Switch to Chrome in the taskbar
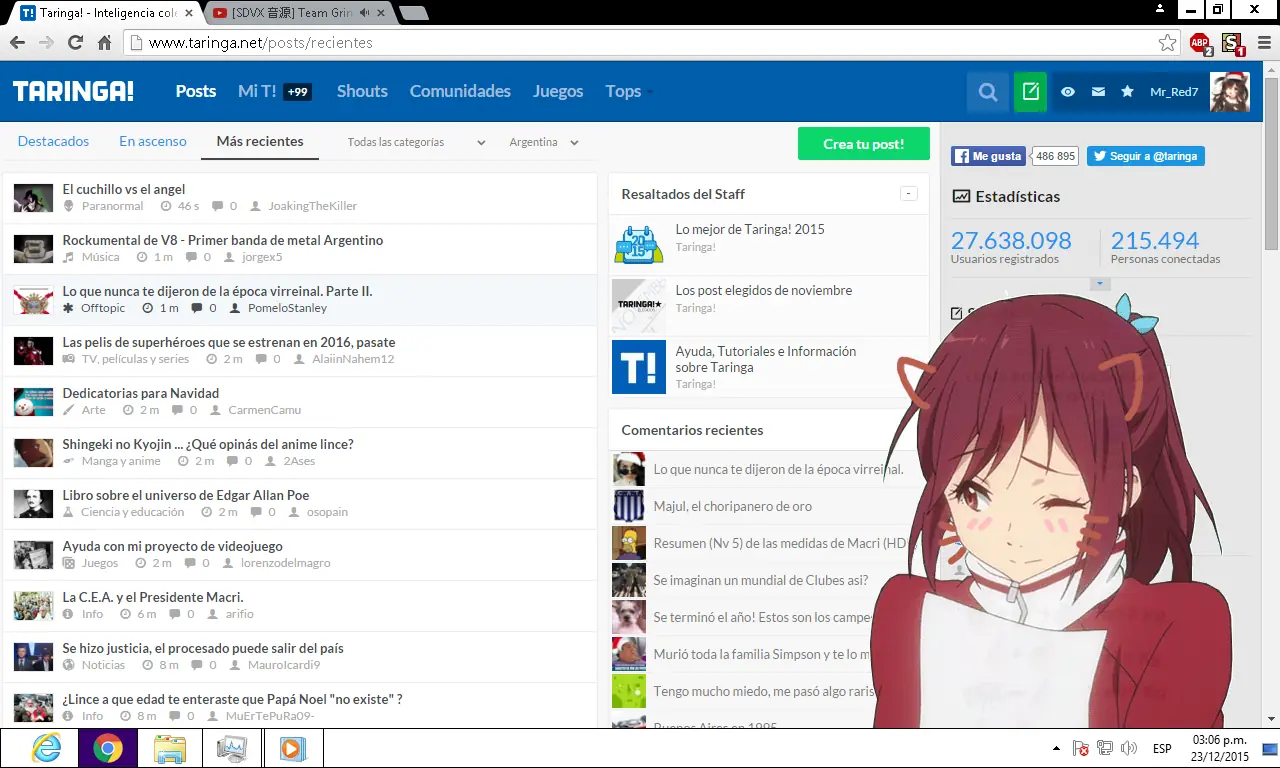This screenshot has height=768, width=1280. [108, 748]
